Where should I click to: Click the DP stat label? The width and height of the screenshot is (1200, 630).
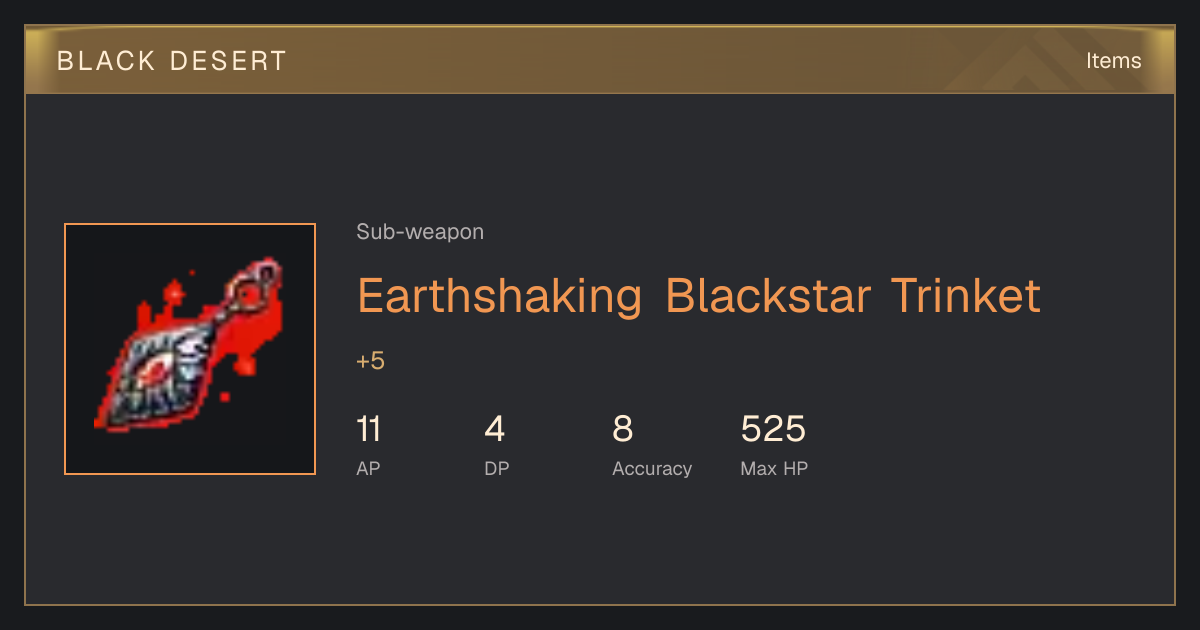pos(497,468)
